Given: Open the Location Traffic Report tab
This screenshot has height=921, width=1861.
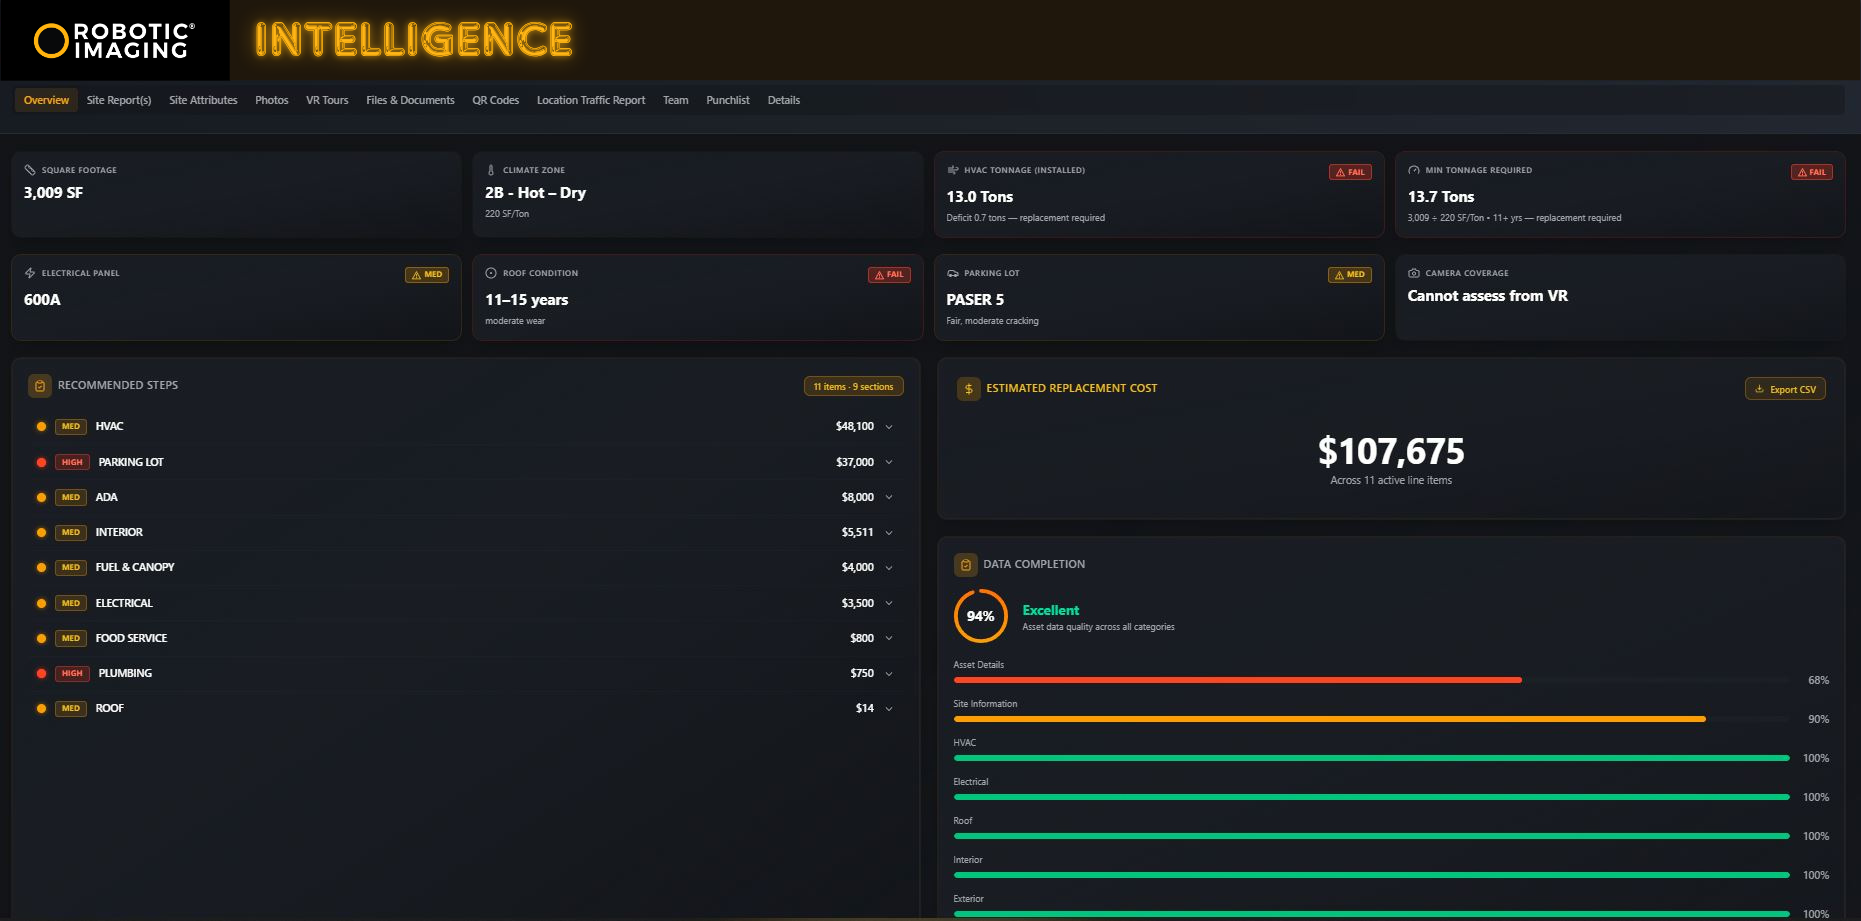Looking at the screenshot, I should point(590,100).
